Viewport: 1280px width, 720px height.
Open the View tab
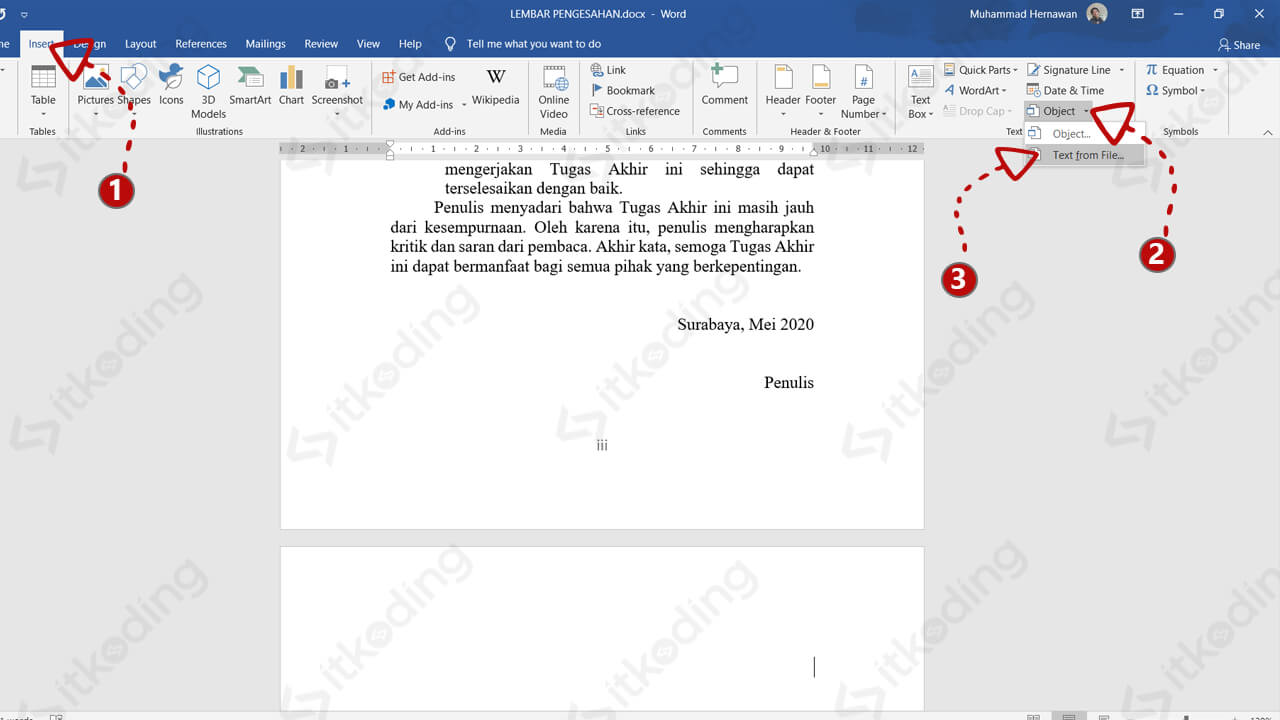368,44
